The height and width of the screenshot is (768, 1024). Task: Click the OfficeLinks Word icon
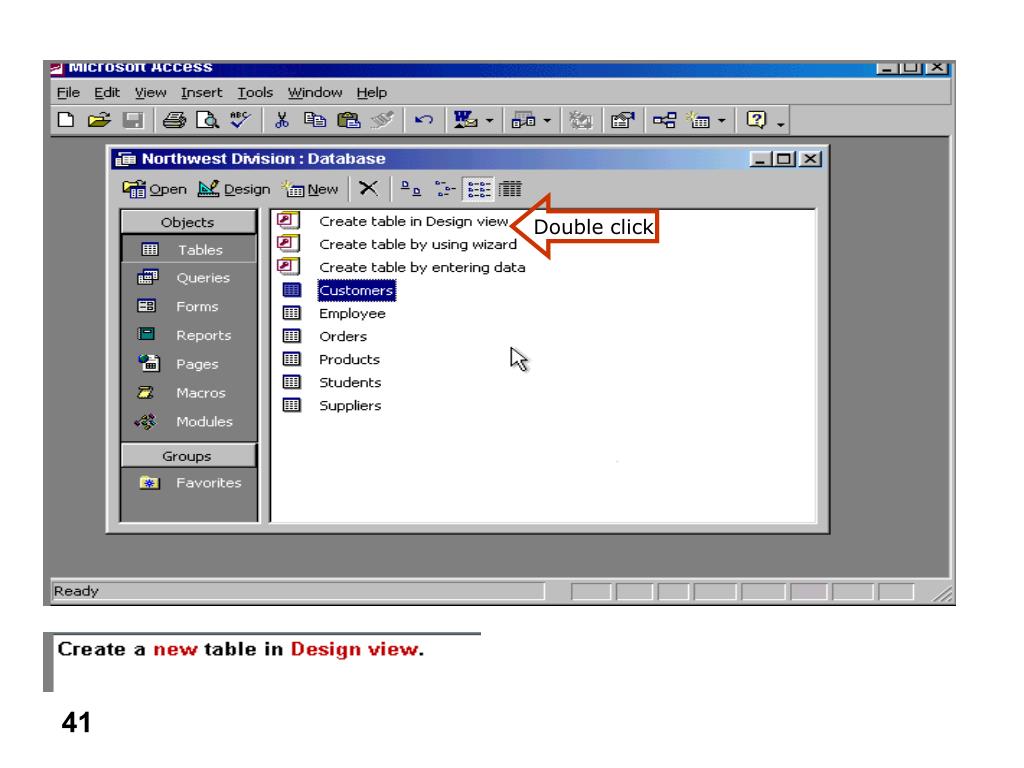465,120
